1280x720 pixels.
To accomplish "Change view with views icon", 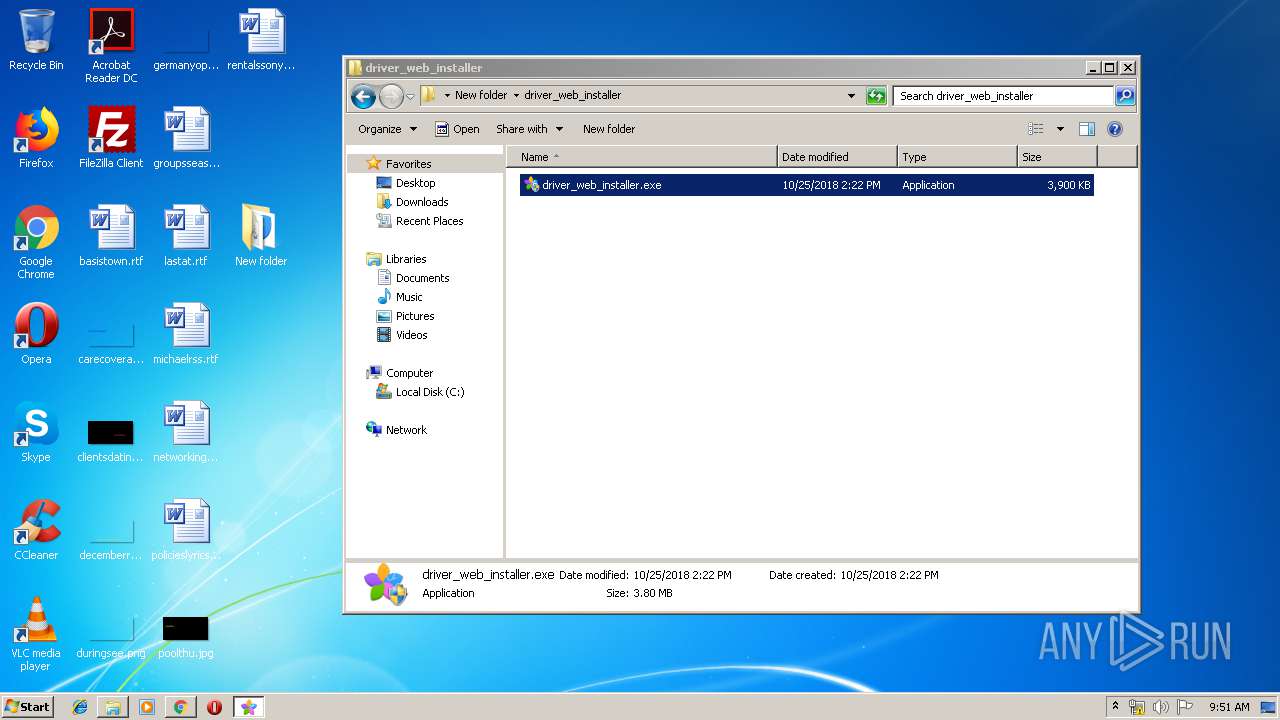I will (x=1036, y=129).
